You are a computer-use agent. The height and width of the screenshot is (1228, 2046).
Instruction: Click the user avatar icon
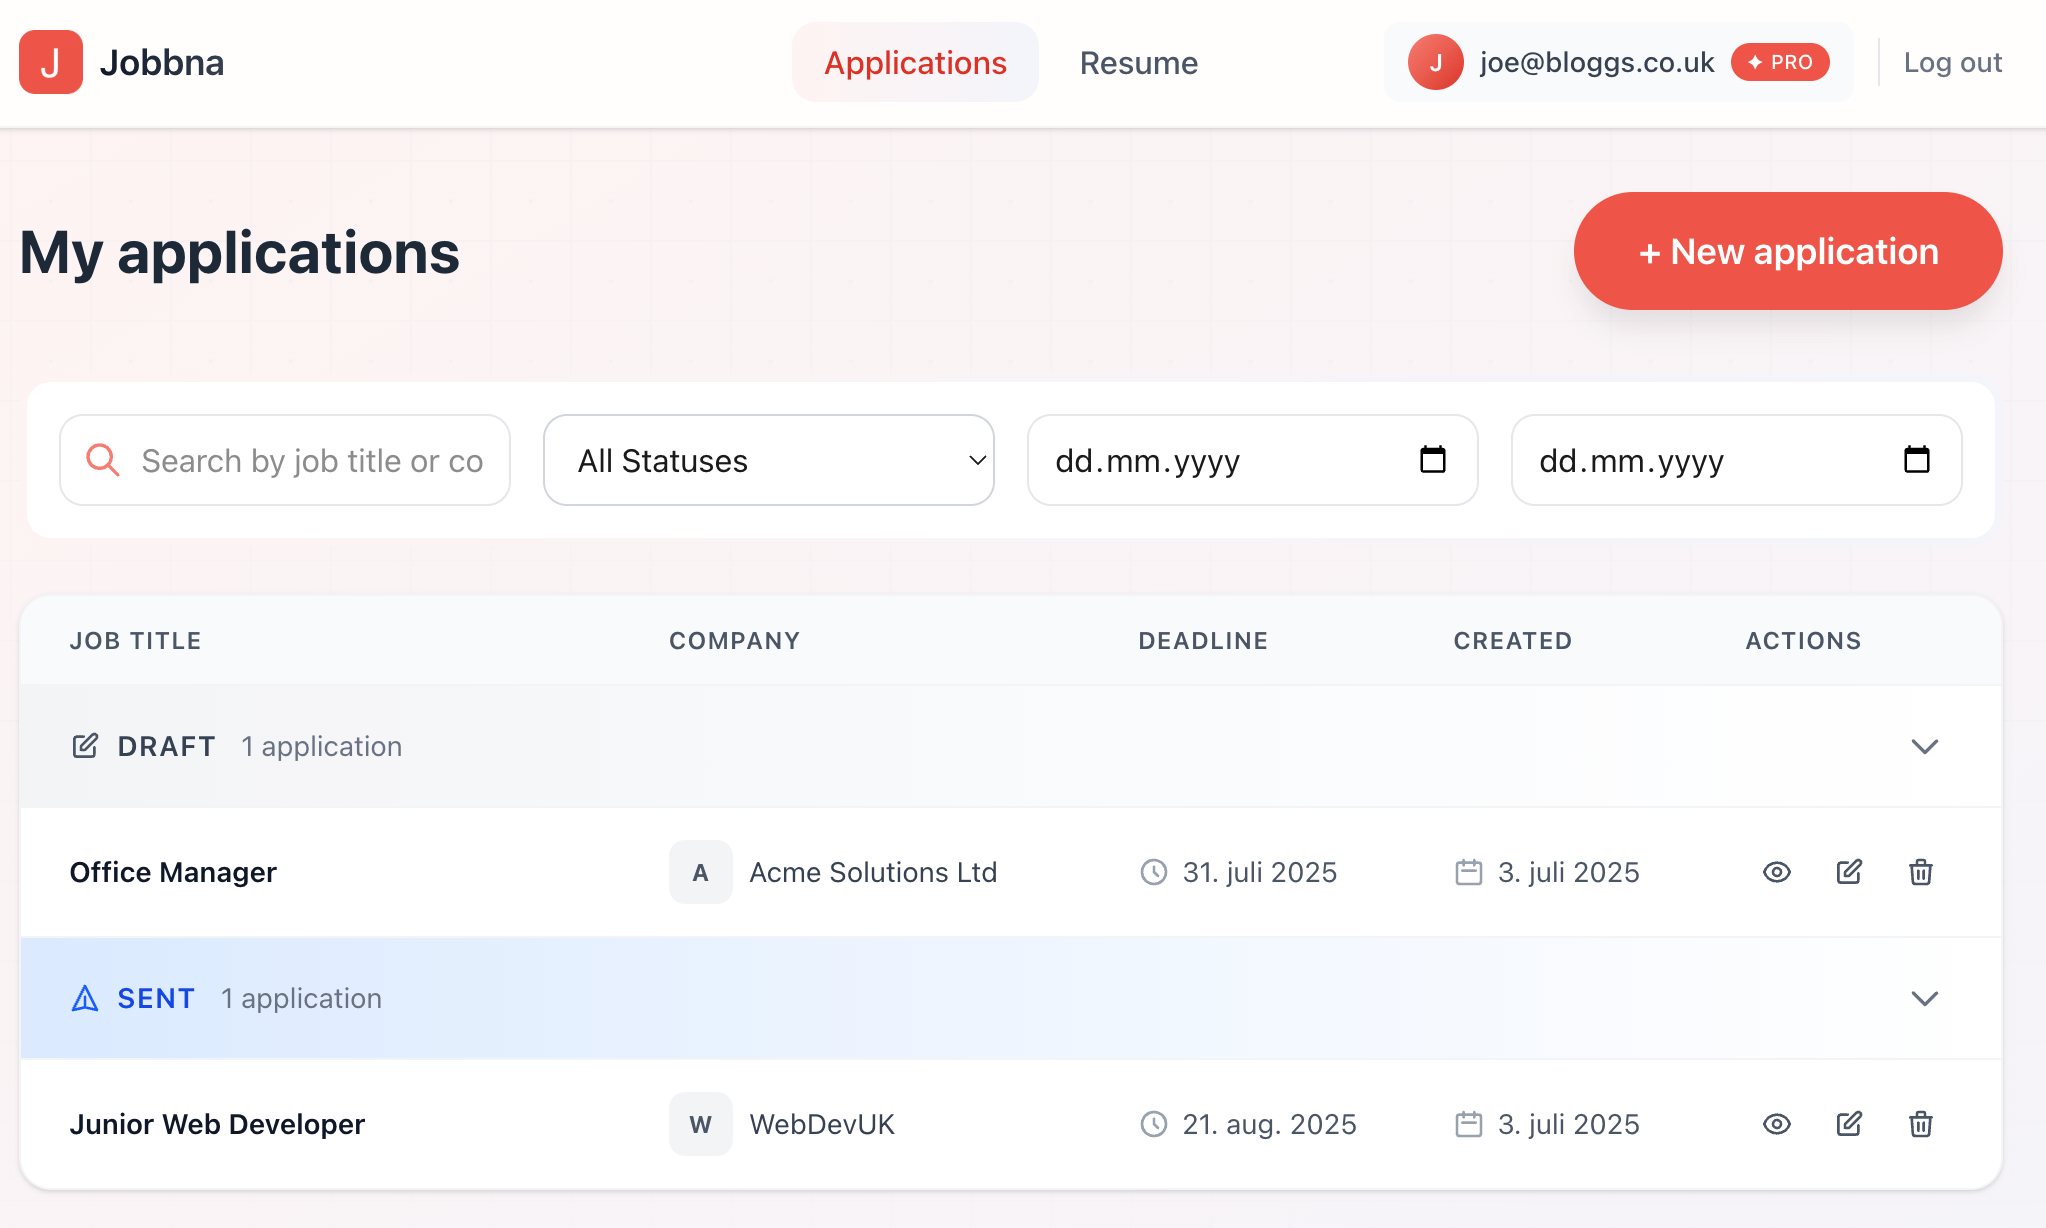pos(1435,62)
